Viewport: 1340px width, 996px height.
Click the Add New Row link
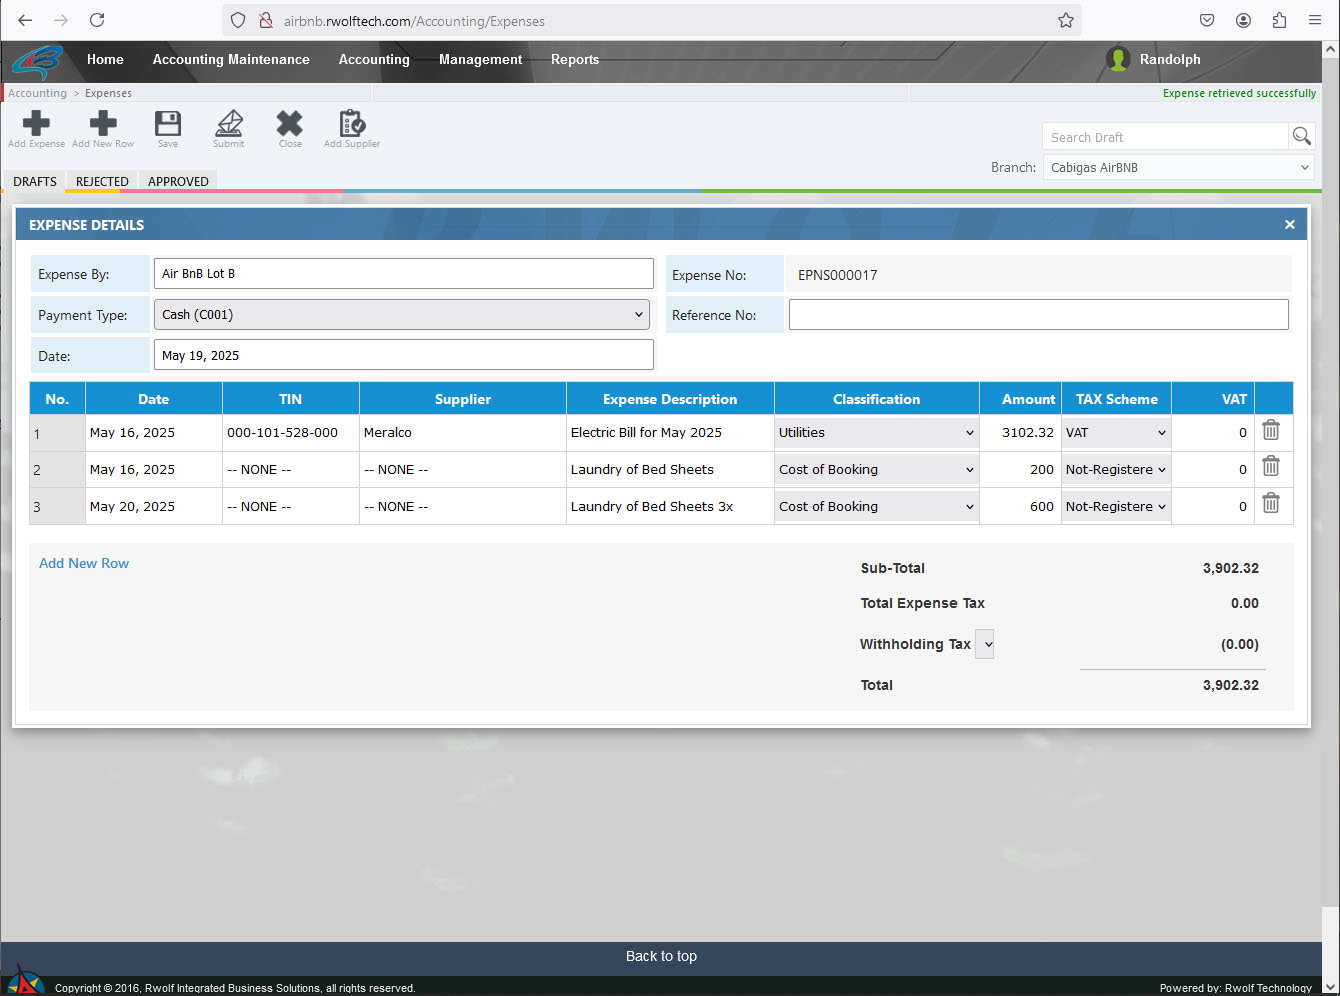(x=84, y=564)
